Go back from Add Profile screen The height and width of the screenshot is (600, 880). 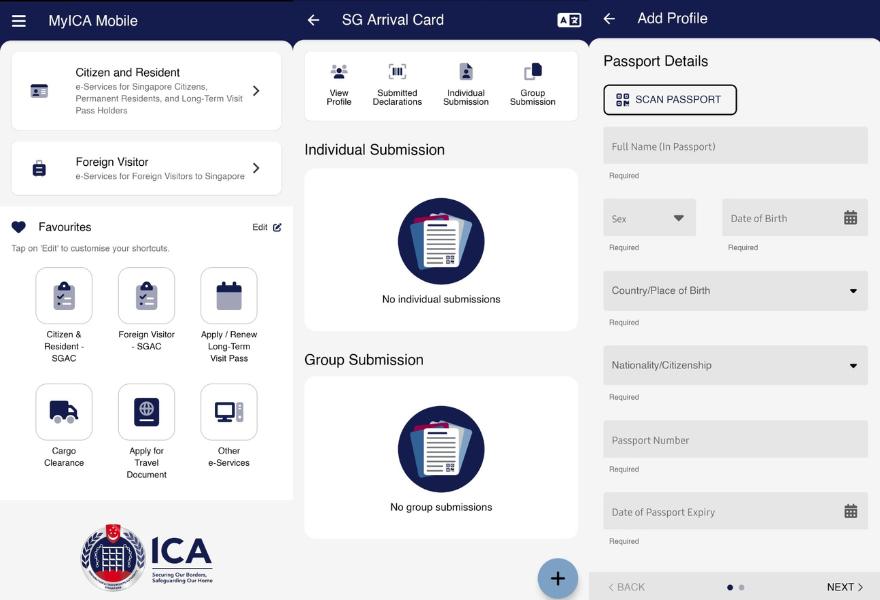tap(609, 19)
